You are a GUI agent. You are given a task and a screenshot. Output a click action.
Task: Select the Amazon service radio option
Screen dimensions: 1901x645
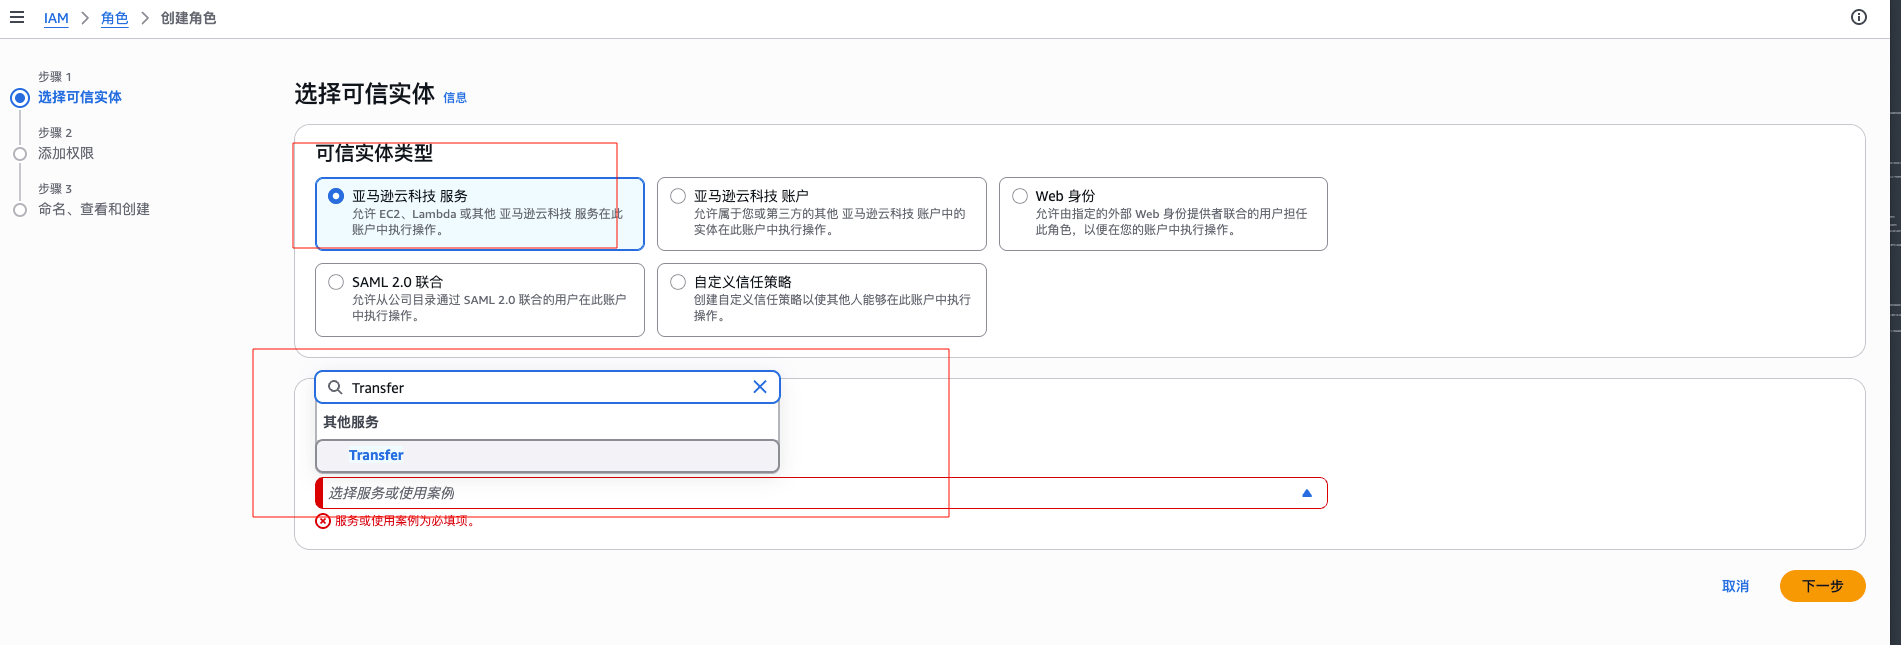pyautogui.click(x=336, y=196)
